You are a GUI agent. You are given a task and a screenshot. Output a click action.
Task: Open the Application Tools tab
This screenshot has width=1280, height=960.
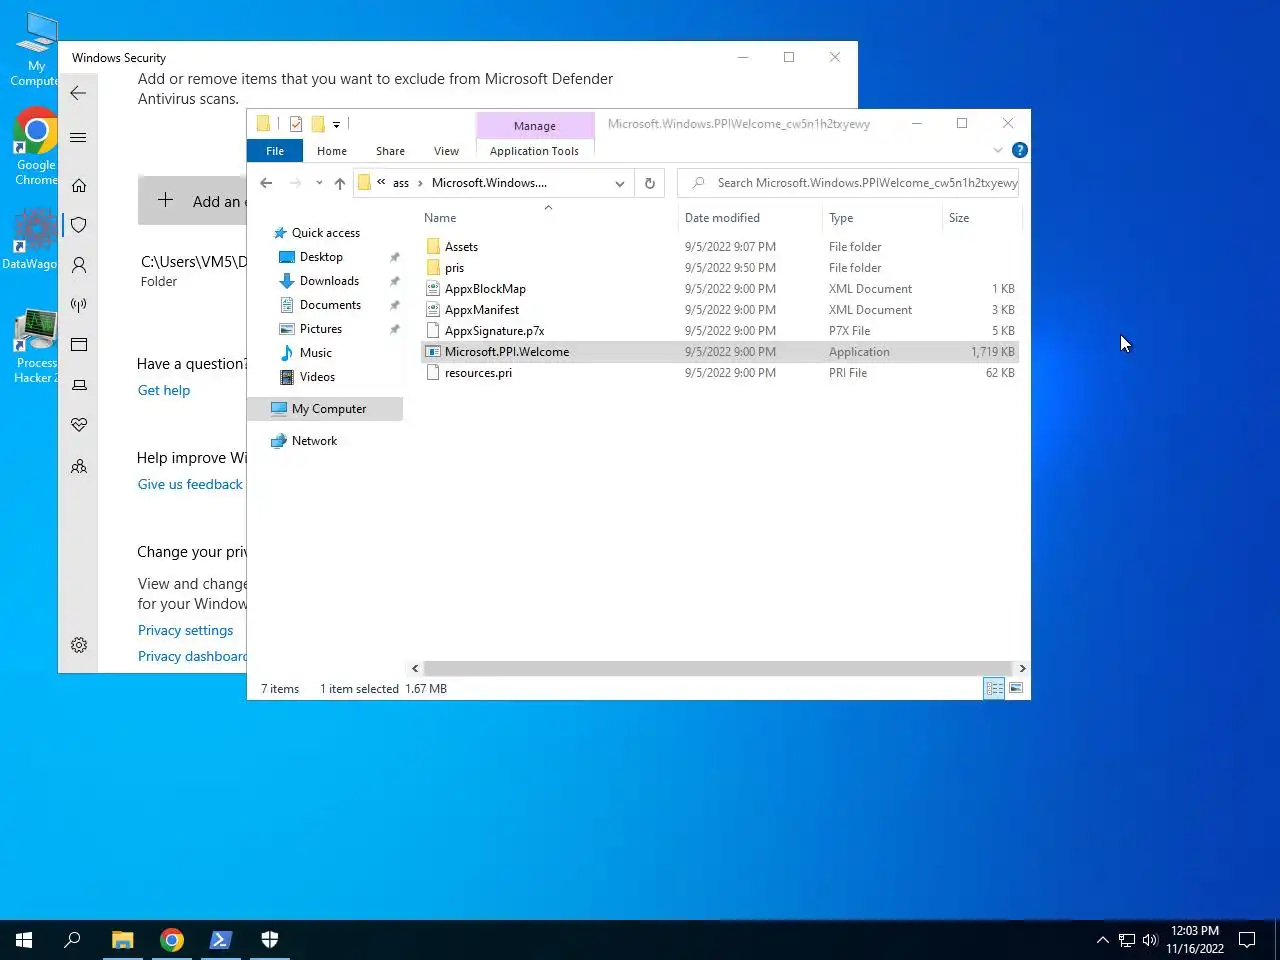(534, 151)
